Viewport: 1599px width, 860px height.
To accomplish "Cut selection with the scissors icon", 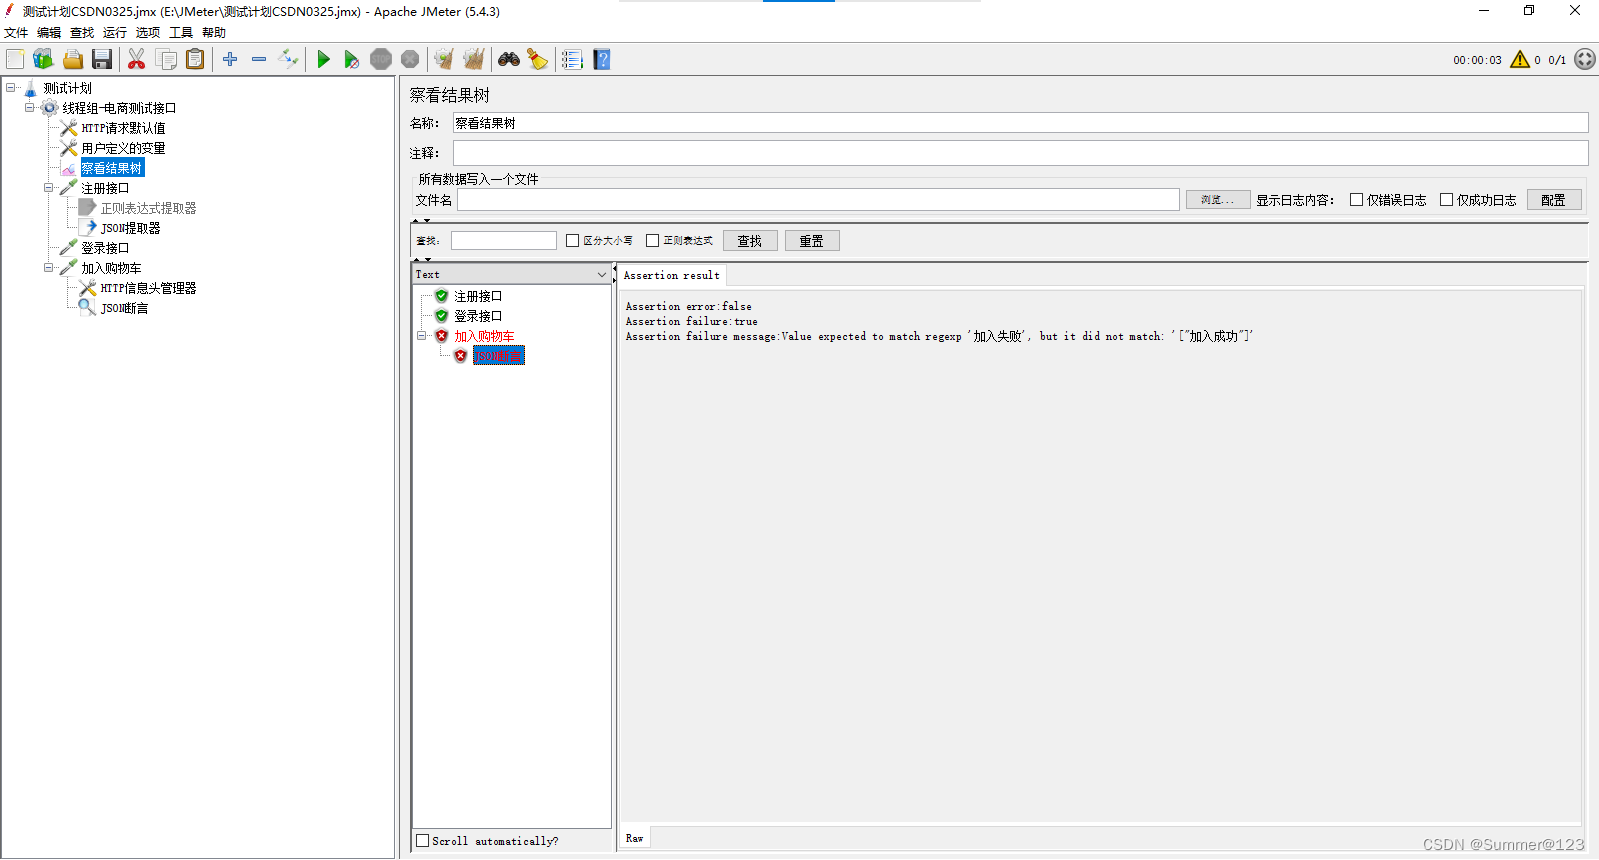I will pos(137,60).
